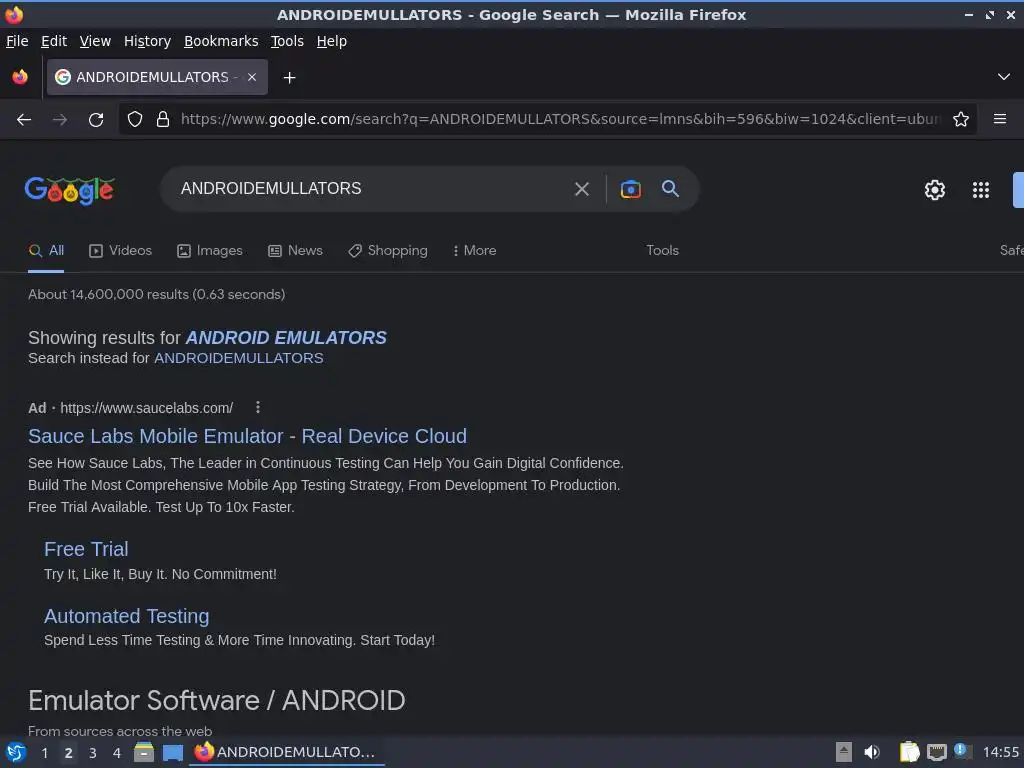This screenshot has width=1024, height=768.
Task: Open the removable media eject tray icon
Action: pos(844,752)
